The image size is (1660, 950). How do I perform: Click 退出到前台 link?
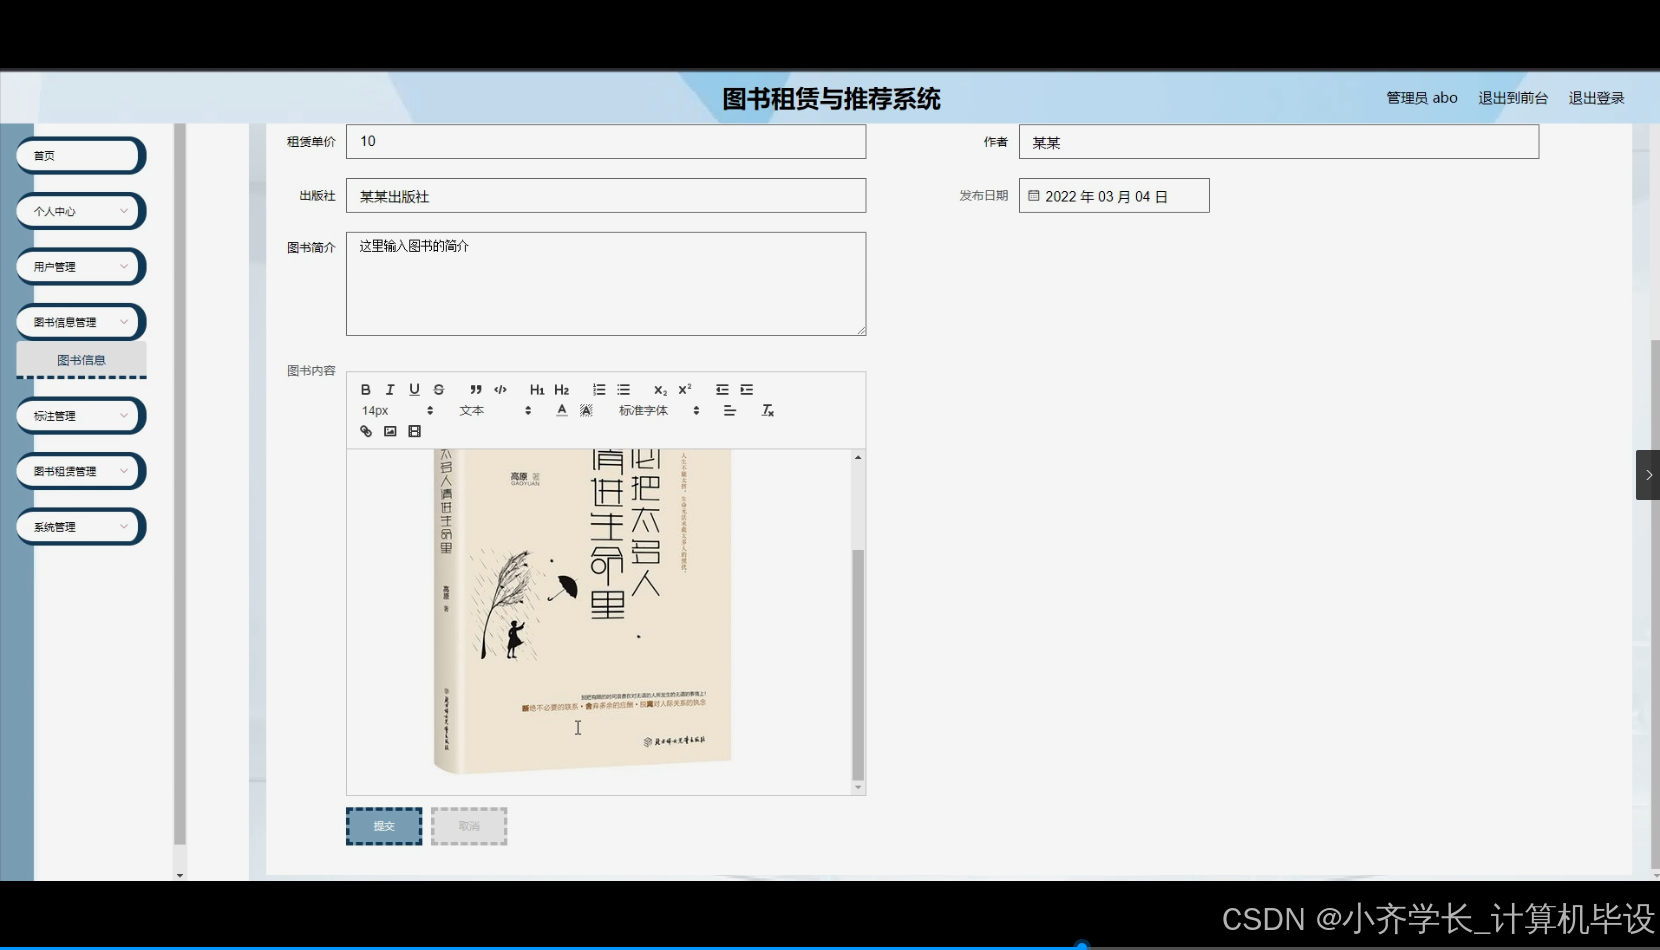(x=1513, y=98)
